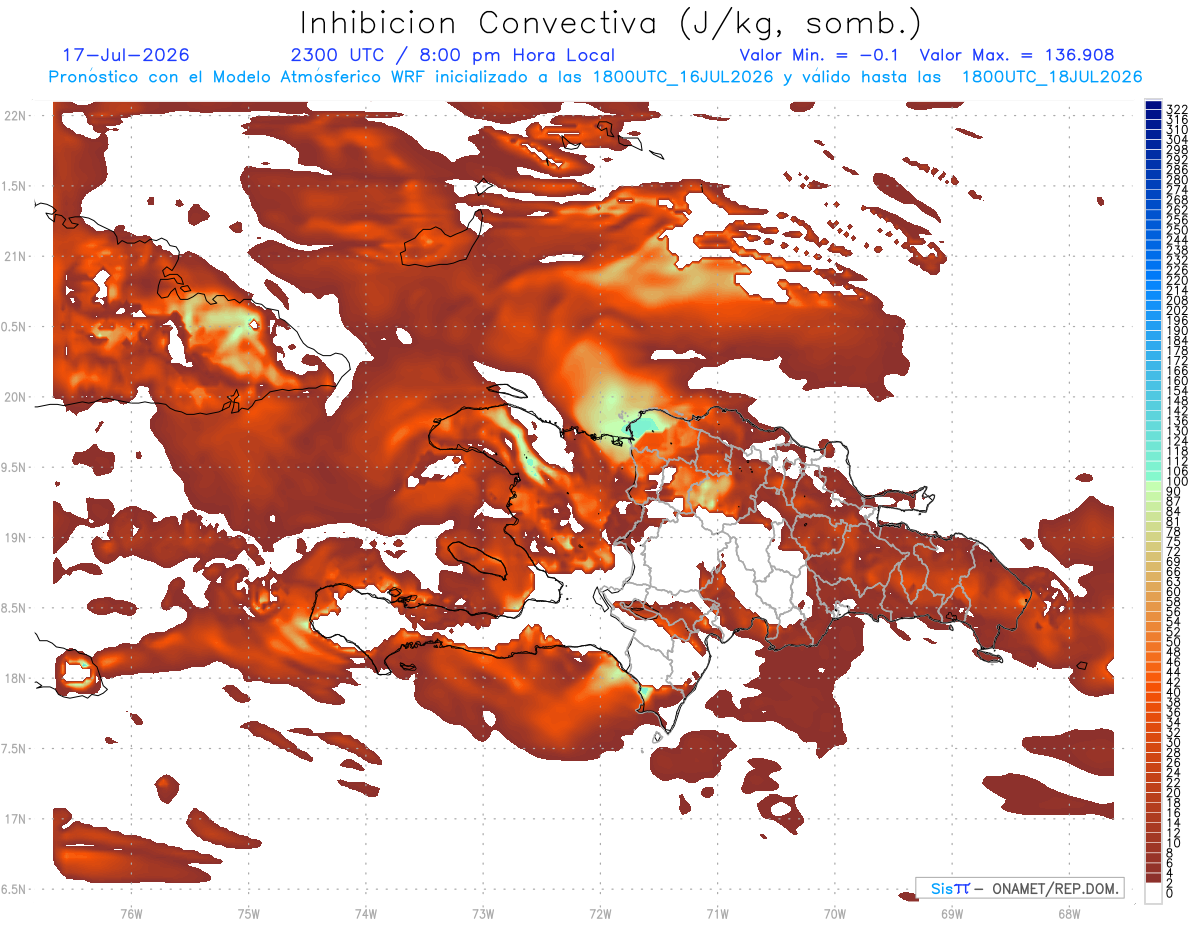Click "2300 UTC / 8:00 pm Hora Local"
The image size is (1200, 927).
(453, 55)
